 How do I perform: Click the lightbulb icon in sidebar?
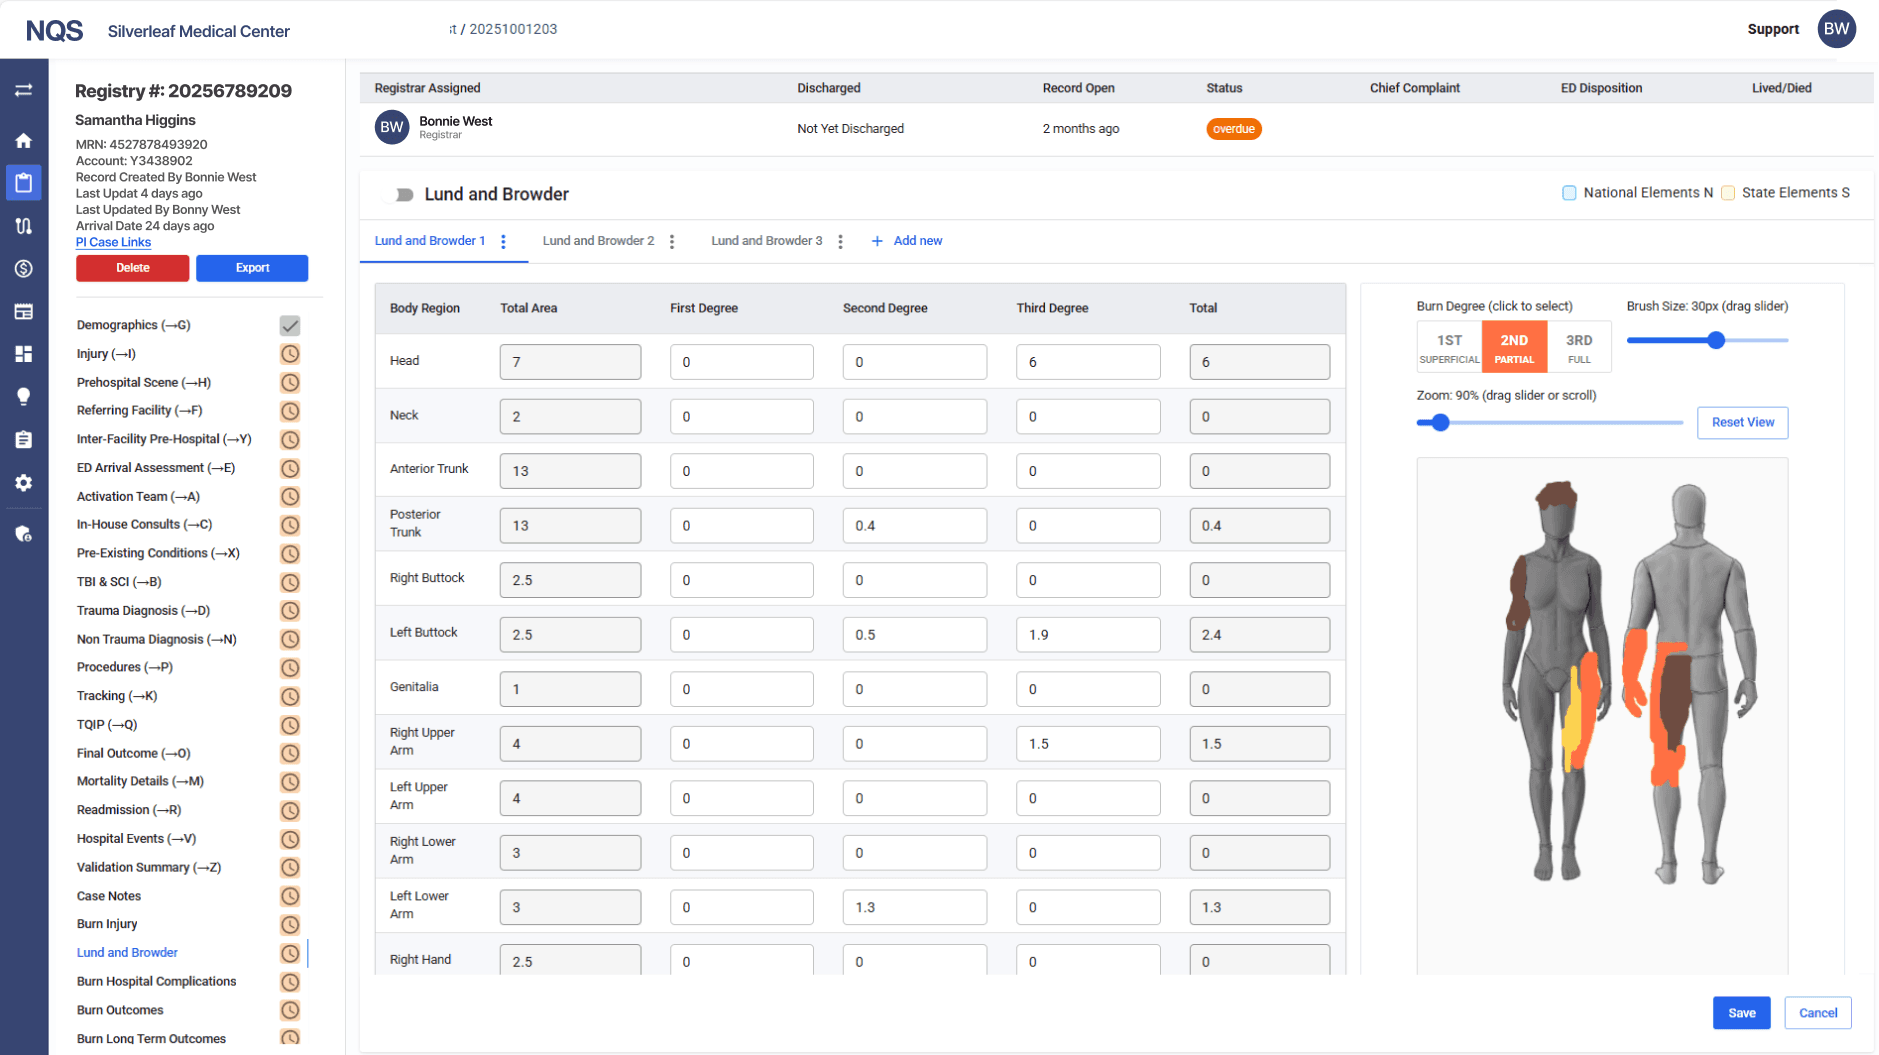click(x=23, y=396)
